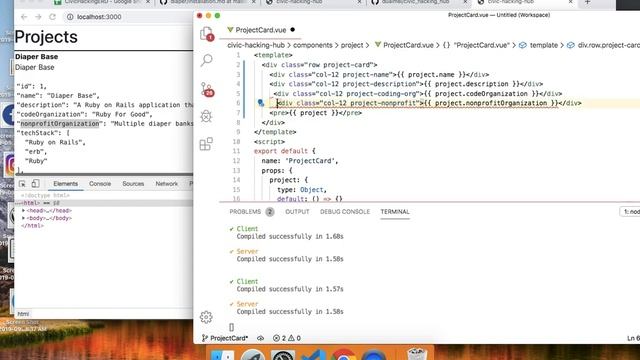Image resolution: width=640 pixels, height=360 pixels.
Task: Click the unsaved dot on ProjectCard.vue tab
Action: pyautogui.click(x=293, y=30)
